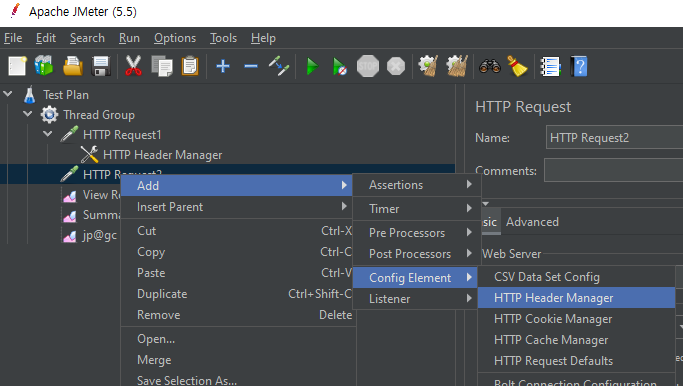Click the Open file folder icon
The height and width of the screenshot is (386, 683).
click(73, 66)
